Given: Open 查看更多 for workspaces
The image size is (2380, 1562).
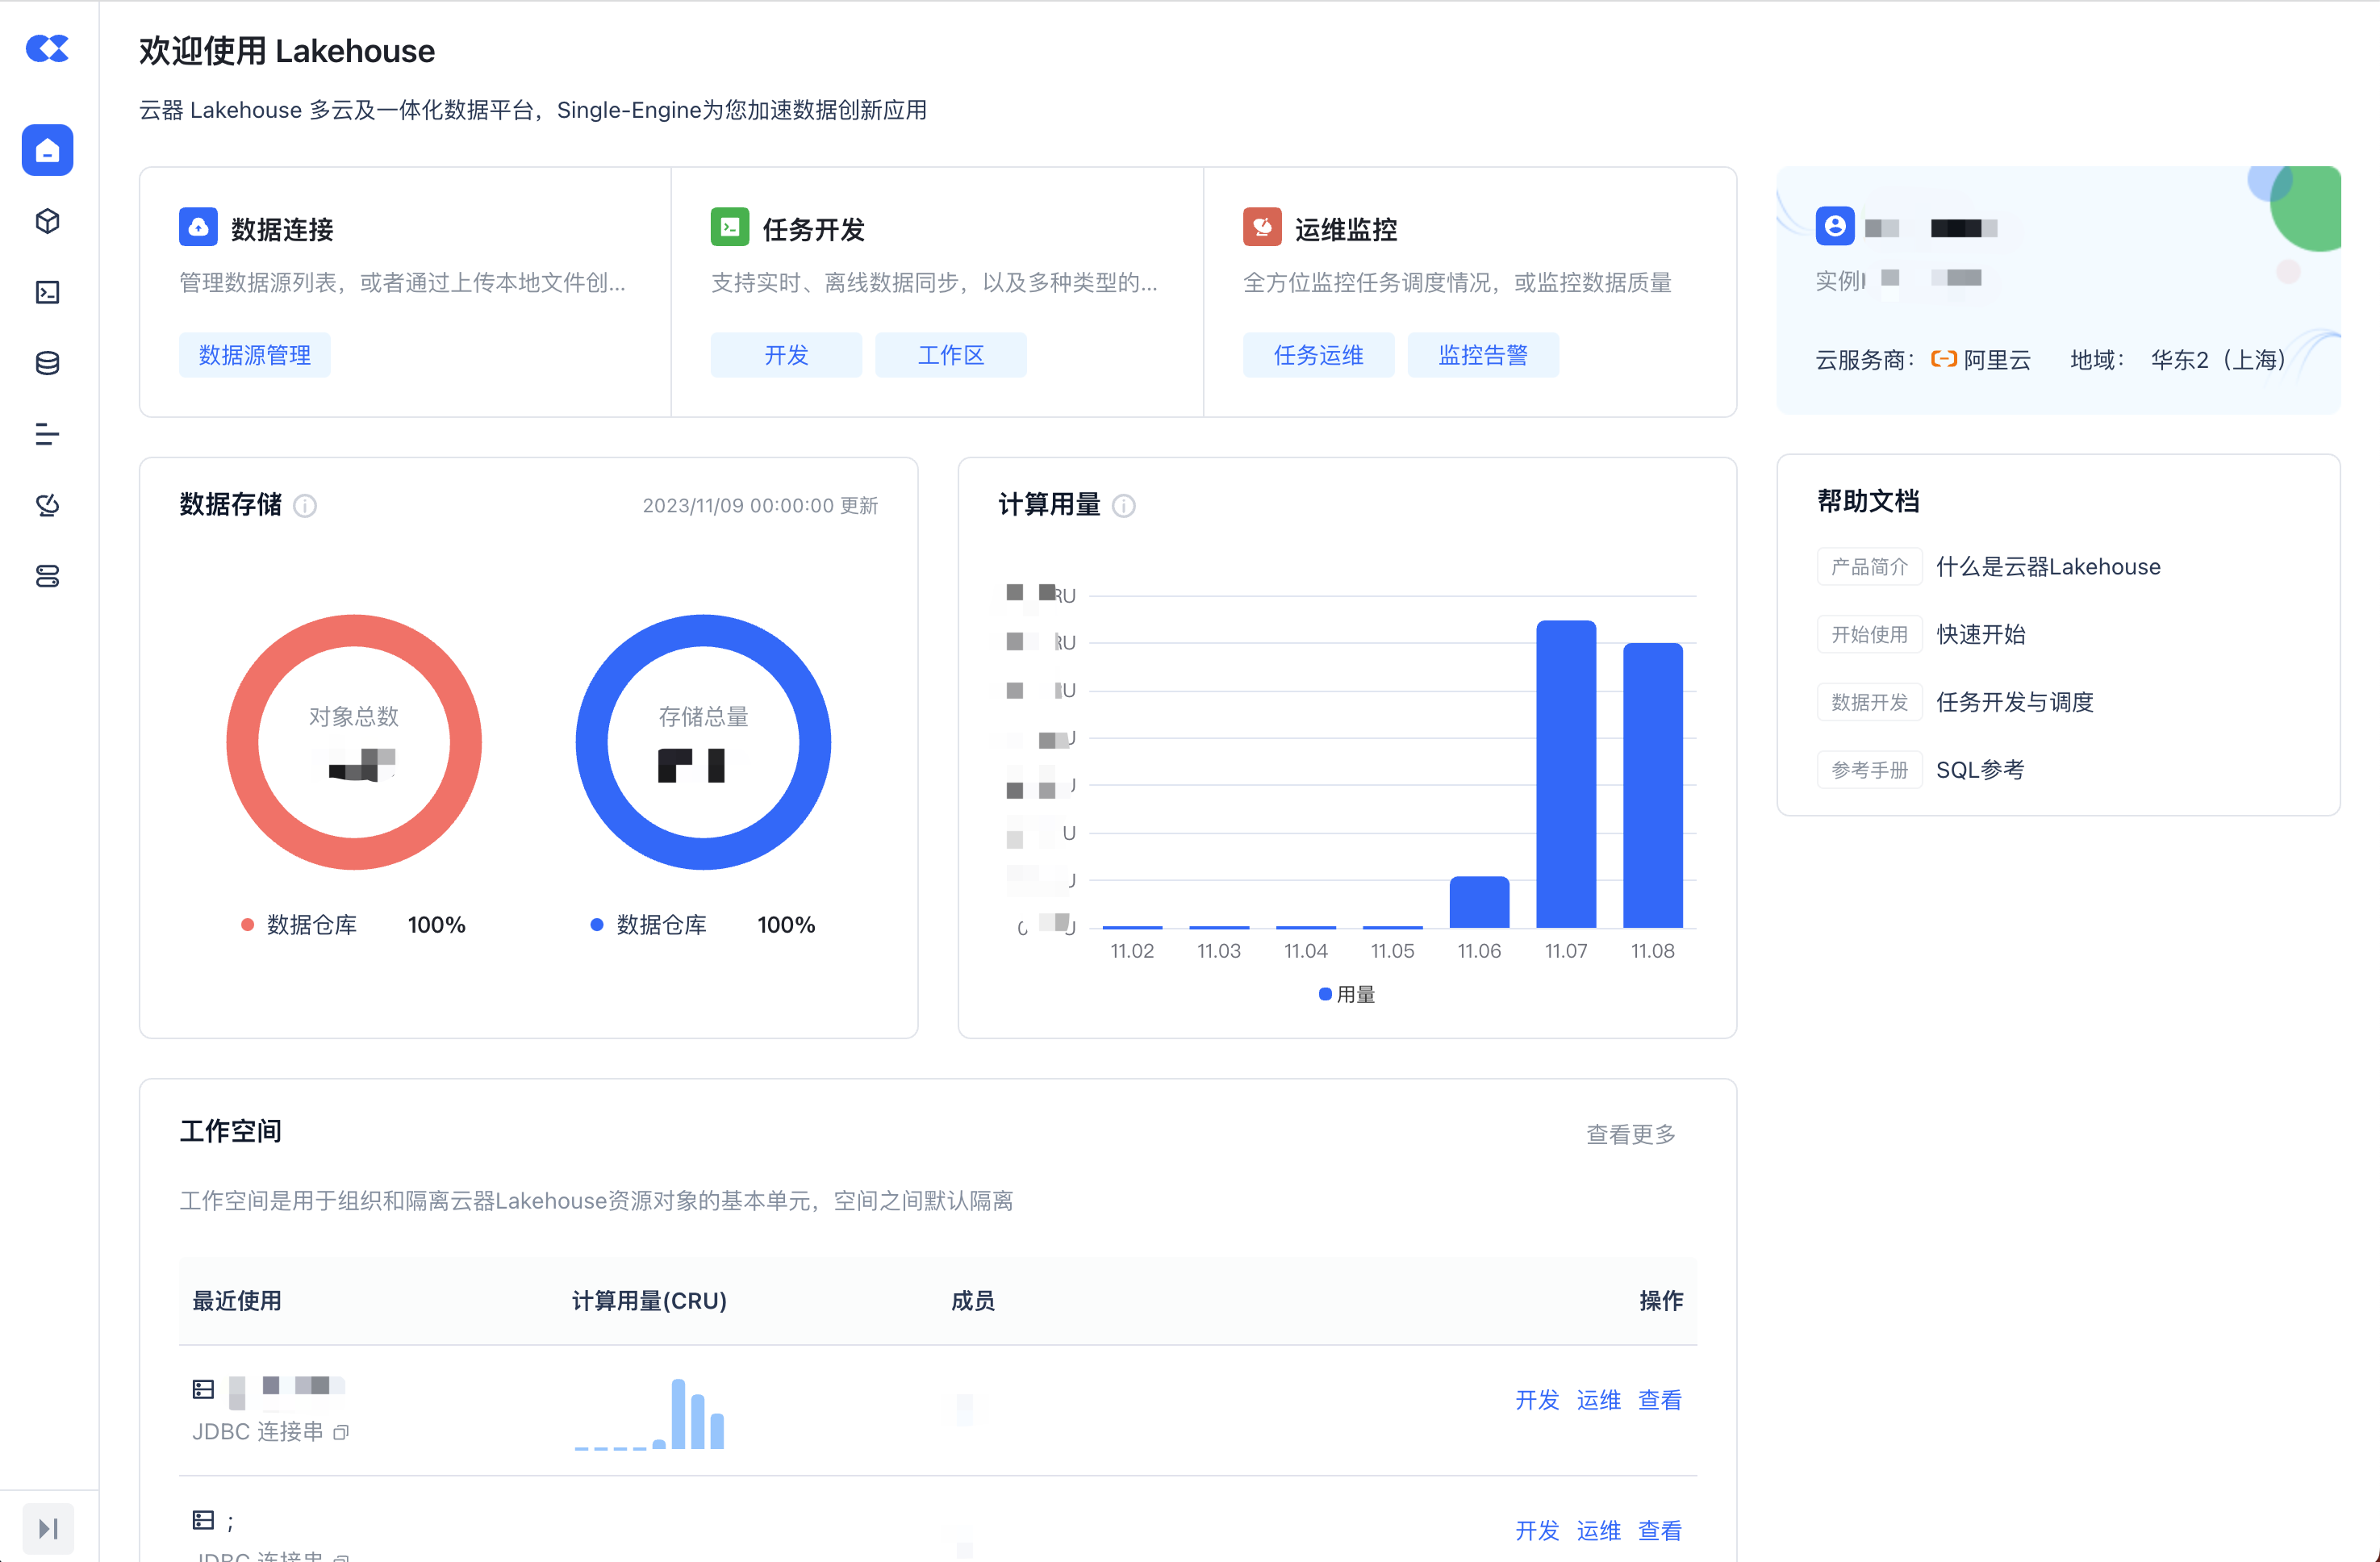Looking at the screenshot, I should [x=1630, y=1134].
